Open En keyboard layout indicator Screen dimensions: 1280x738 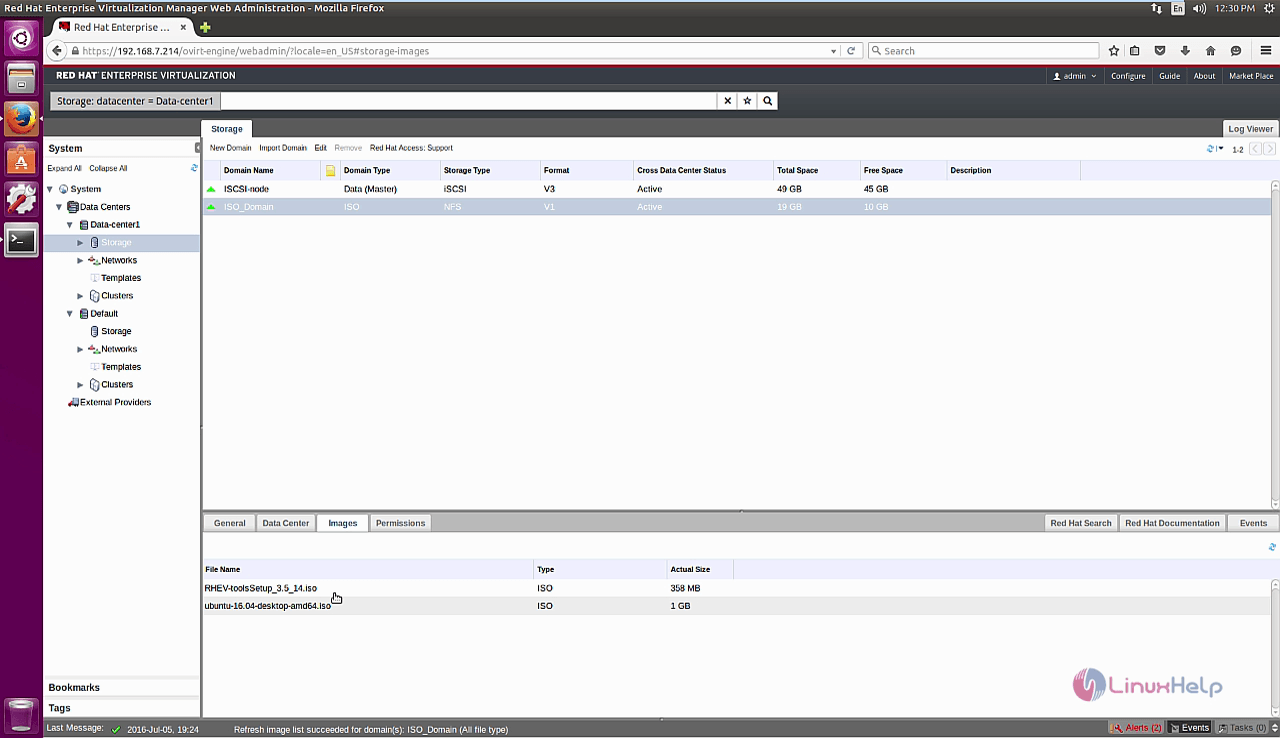pyautogui.click(x=1178, y=8)
